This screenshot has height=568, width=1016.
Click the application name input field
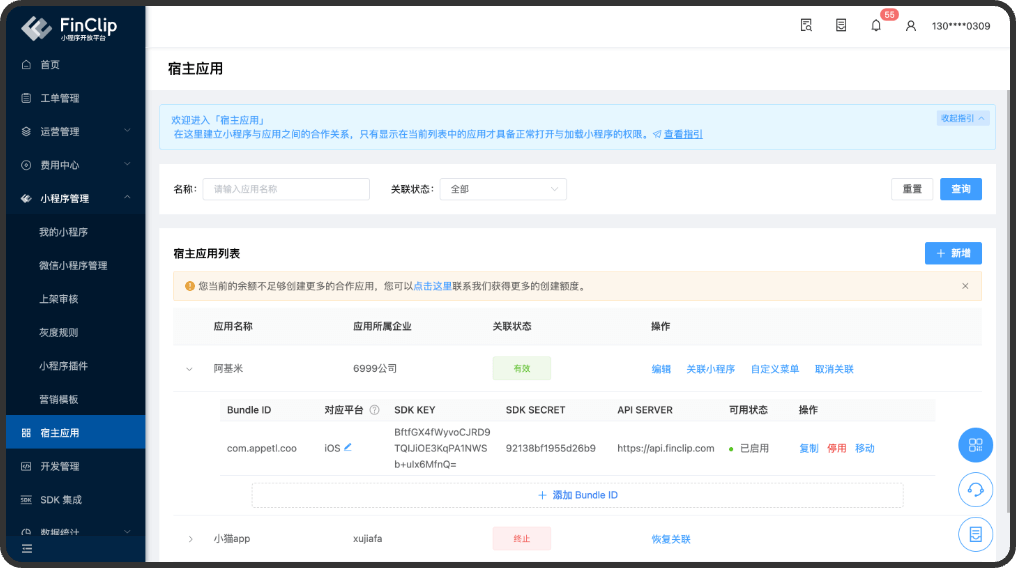(x=286, y=189)
